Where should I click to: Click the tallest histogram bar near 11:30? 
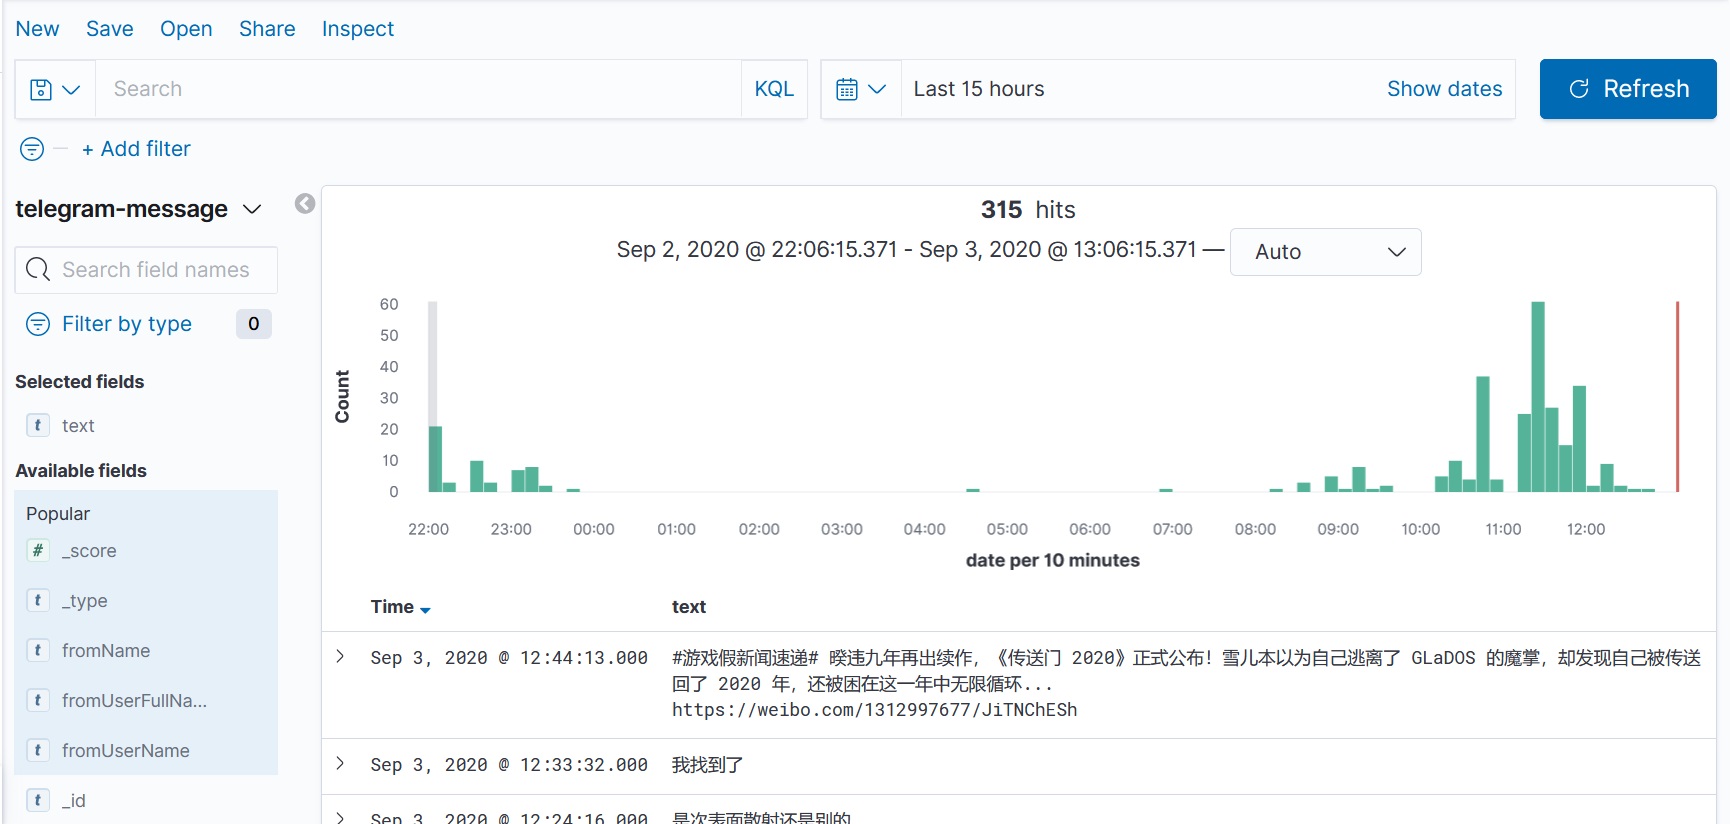pyautogui.click(x=1537, y=400)
